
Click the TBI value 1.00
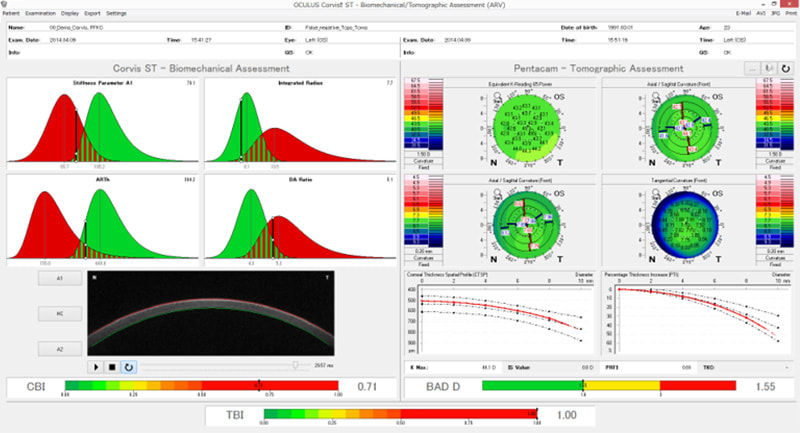click(566, 415)
